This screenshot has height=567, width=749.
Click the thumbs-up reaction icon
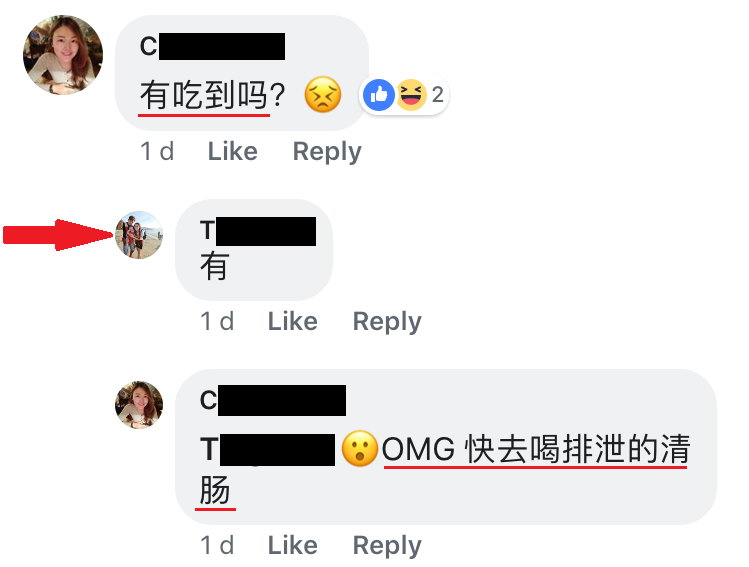click(x=378, y=95)
